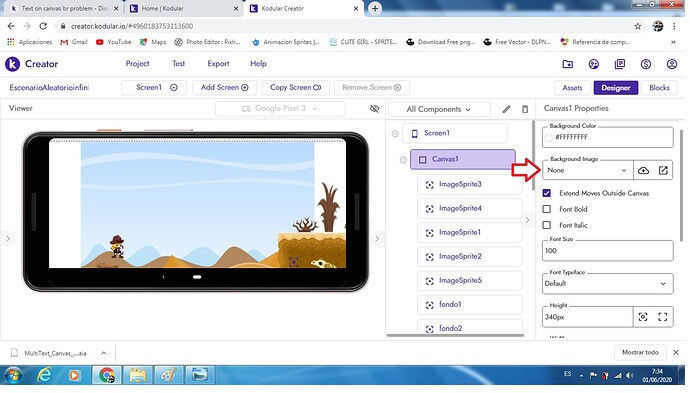Switch to Text on canvas problem tab
Screen dimensions: 690x393
(x=64, y=8)
